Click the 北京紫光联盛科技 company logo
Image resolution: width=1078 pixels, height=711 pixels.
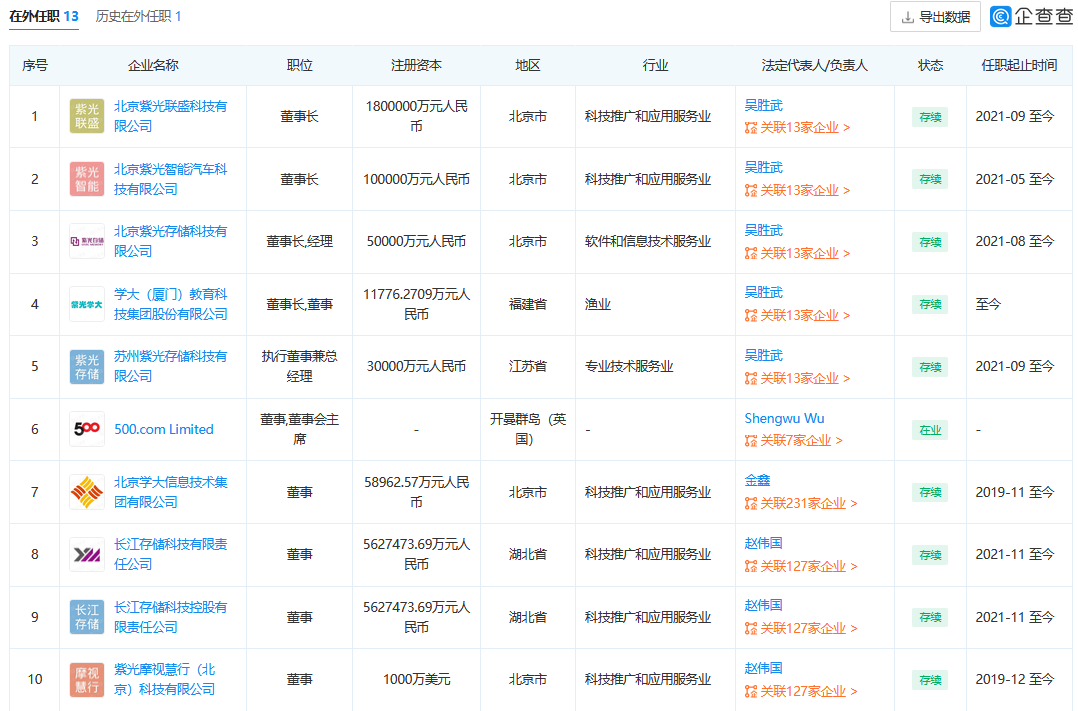click(x=87, y=116)
